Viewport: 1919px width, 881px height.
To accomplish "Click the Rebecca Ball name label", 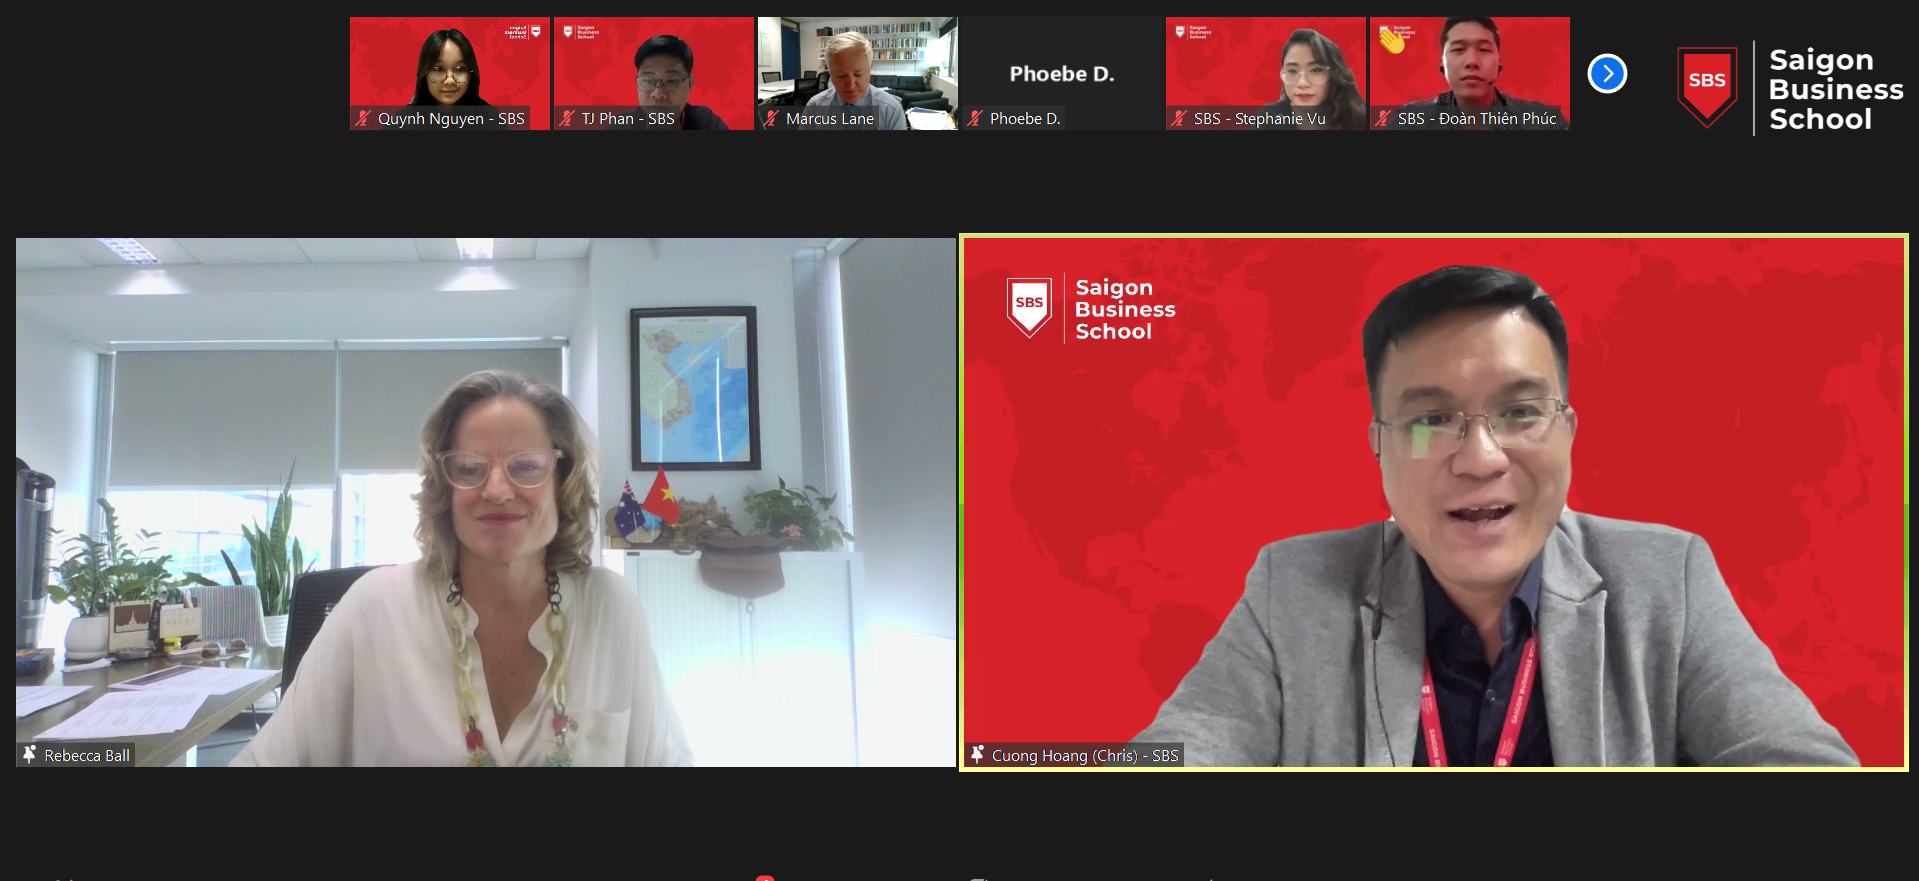I will pyautogui.click(x=87, y=756).
